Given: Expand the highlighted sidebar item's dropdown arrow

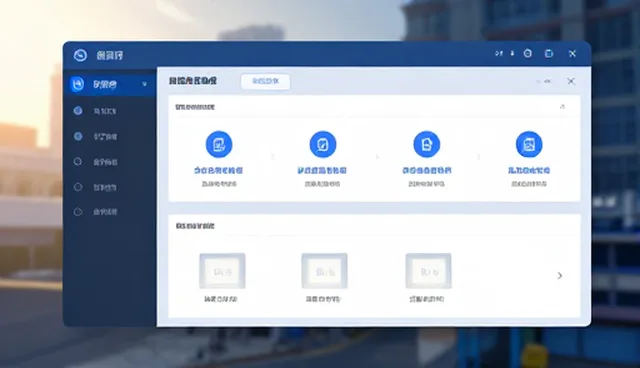Looking at the screenshot, I should click(144, 84).
